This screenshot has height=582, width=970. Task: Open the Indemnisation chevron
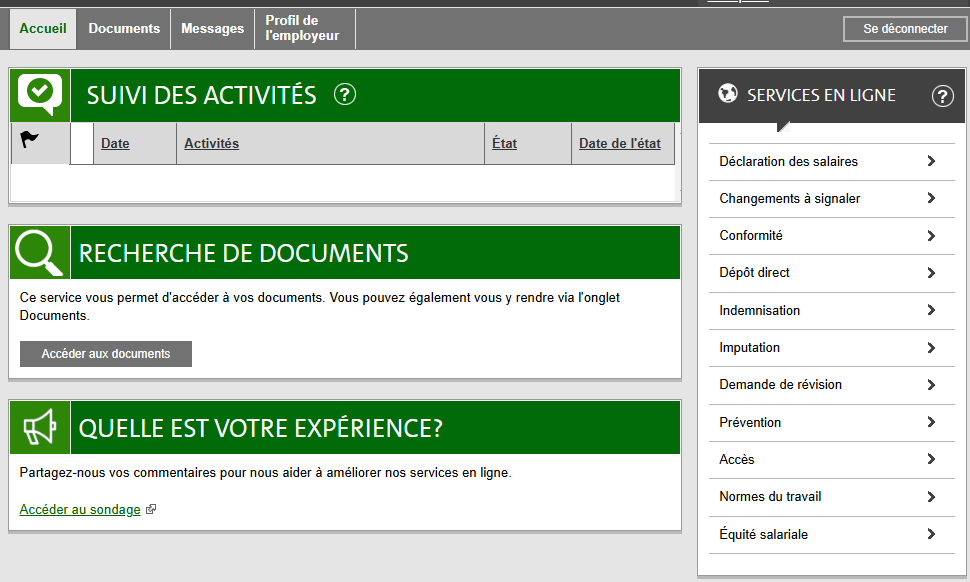tap(931, 310)
